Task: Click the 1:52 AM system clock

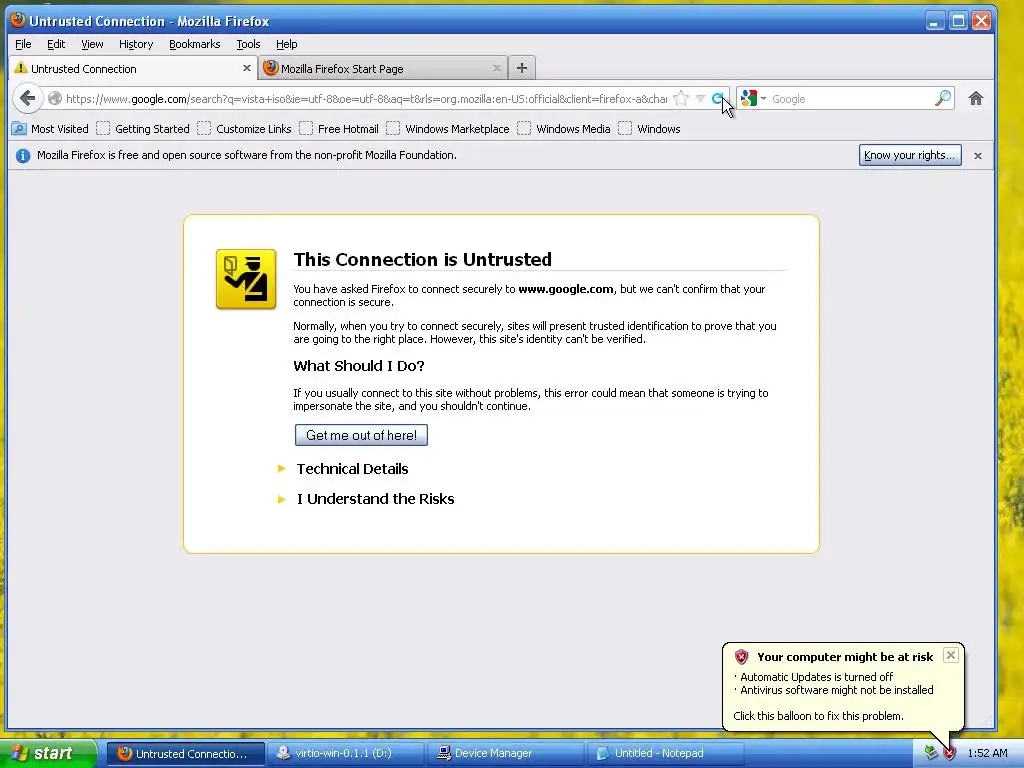Action: [987, 753]
